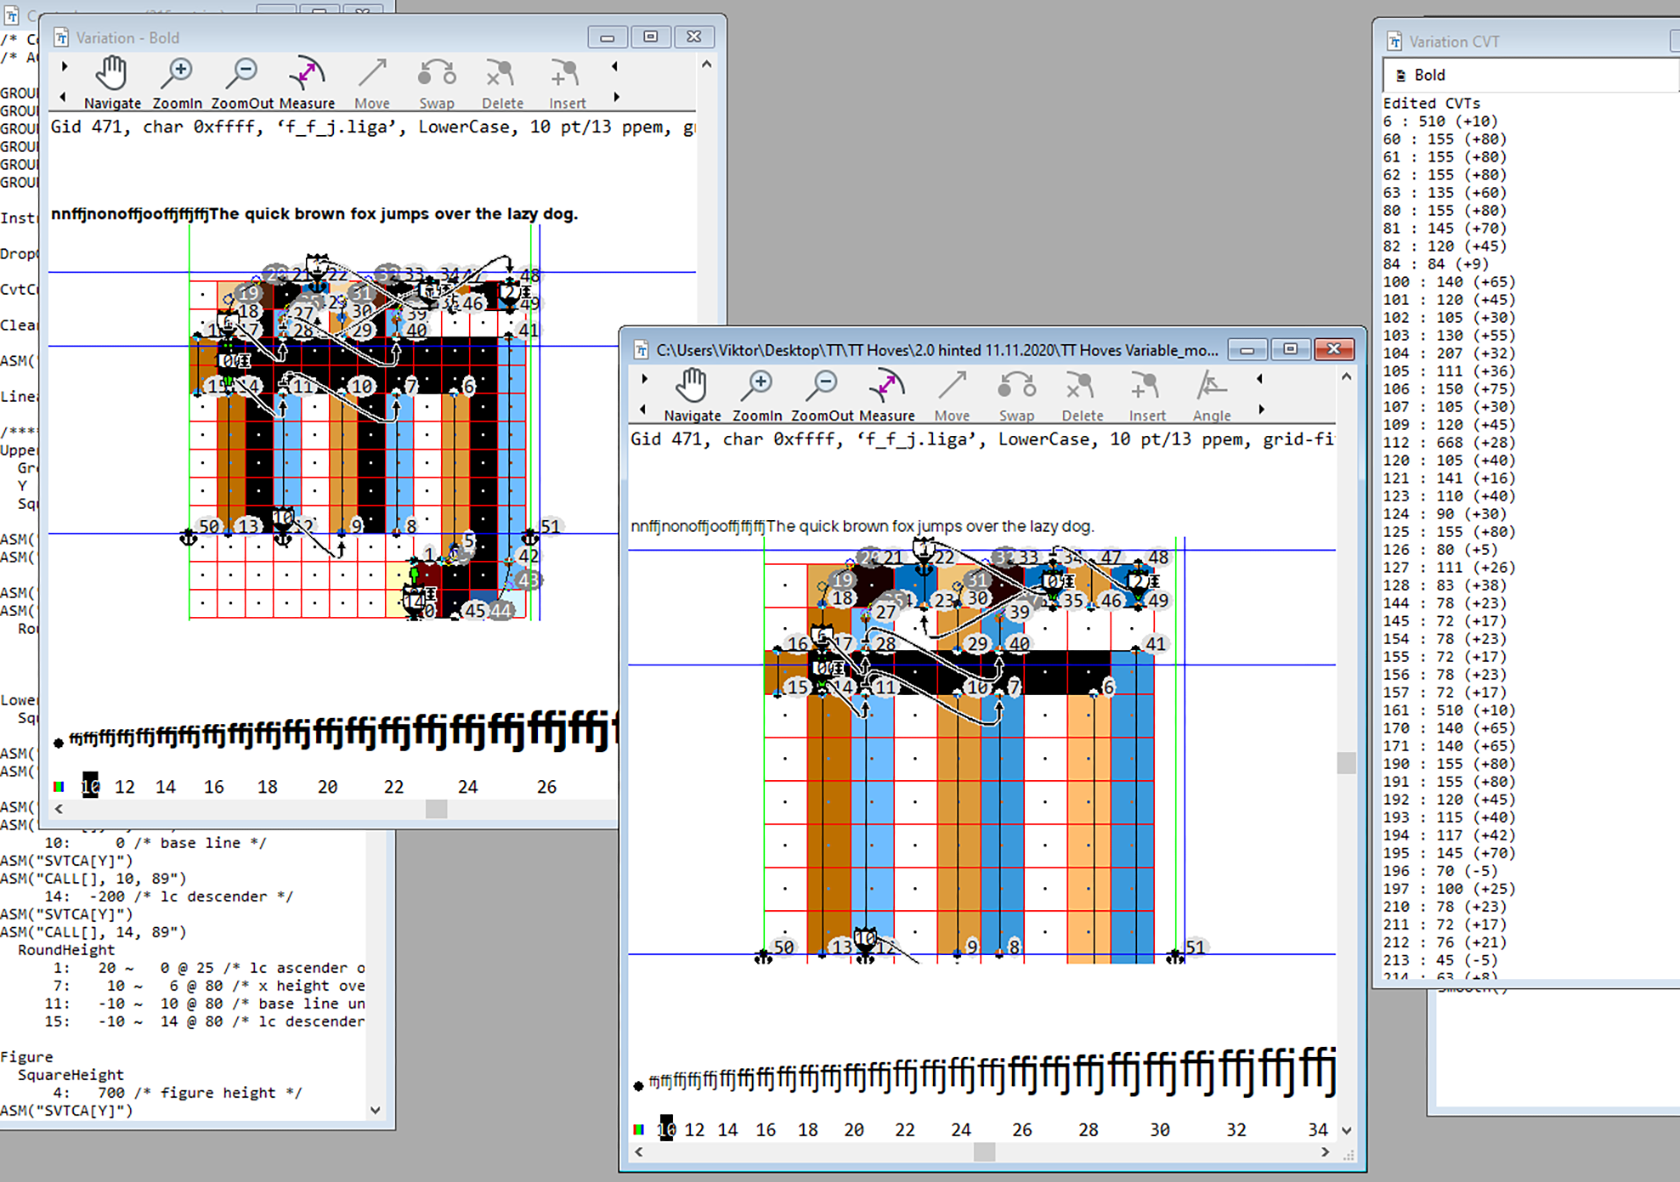Click 'Edited CVTs' heading in Variation CVT
The height and width of the screenshot is (1182, 1680).
coord(1431,103)
